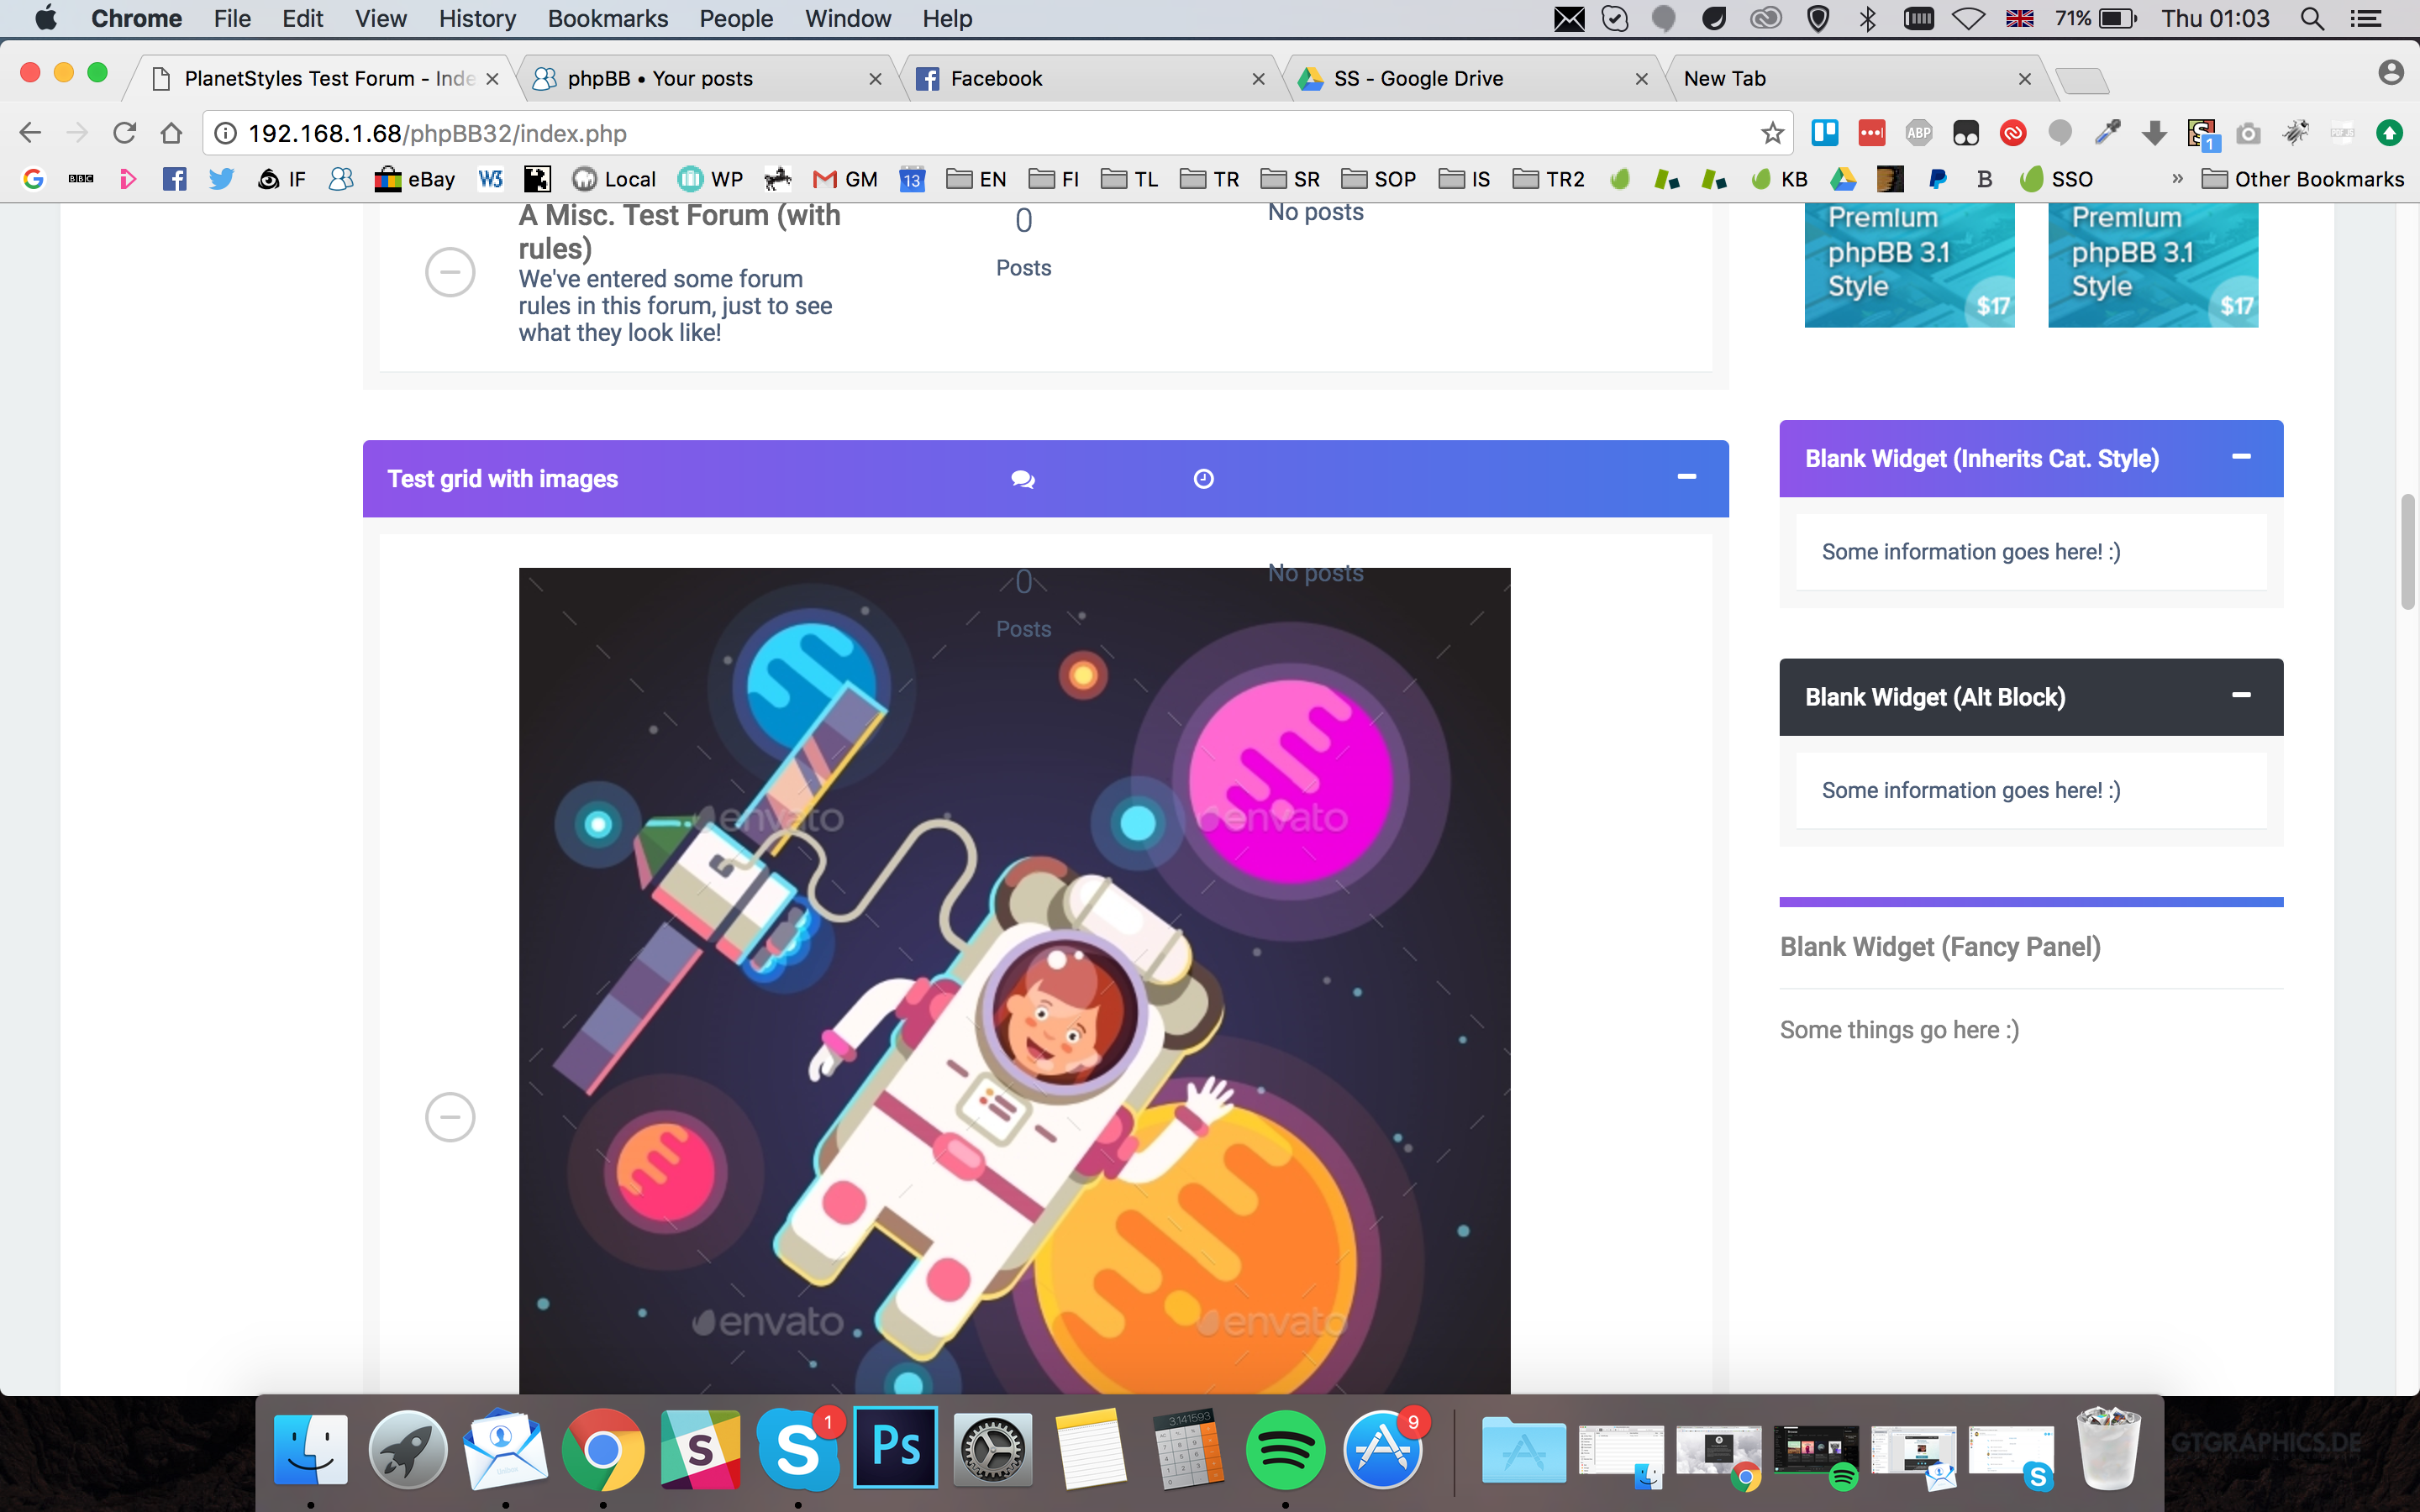Close the New Tab tab
This screenshot has width=2420, height=1512.
pos(2024,79)
